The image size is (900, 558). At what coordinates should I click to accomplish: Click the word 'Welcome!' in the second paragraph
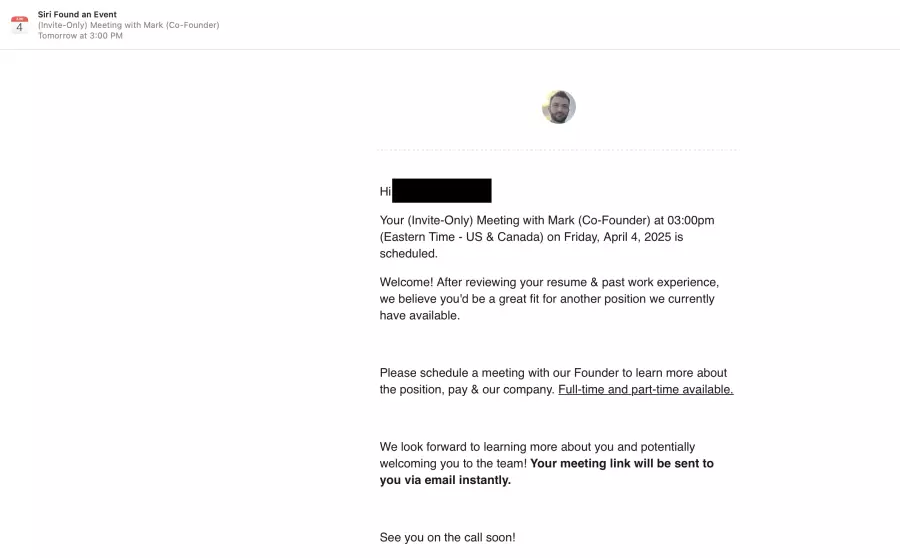[406, 282]
